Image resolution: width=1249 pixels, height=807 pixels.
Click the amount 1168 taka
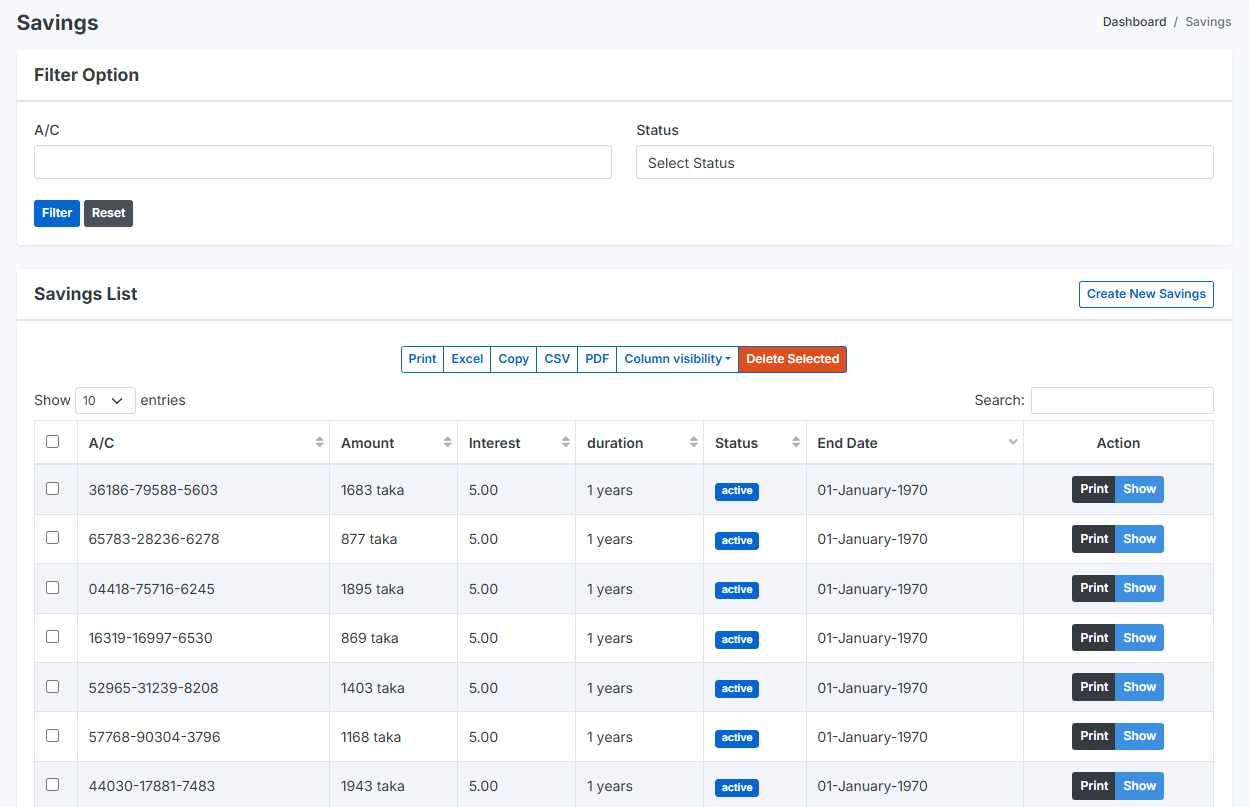click(x=371, y=737)
